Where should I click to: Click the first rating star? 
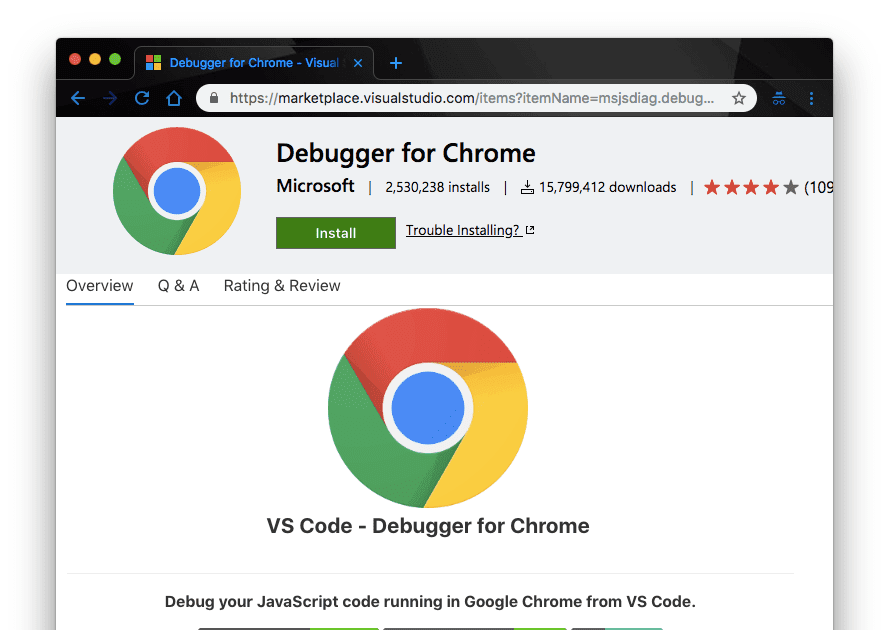(x=712, y=187)
